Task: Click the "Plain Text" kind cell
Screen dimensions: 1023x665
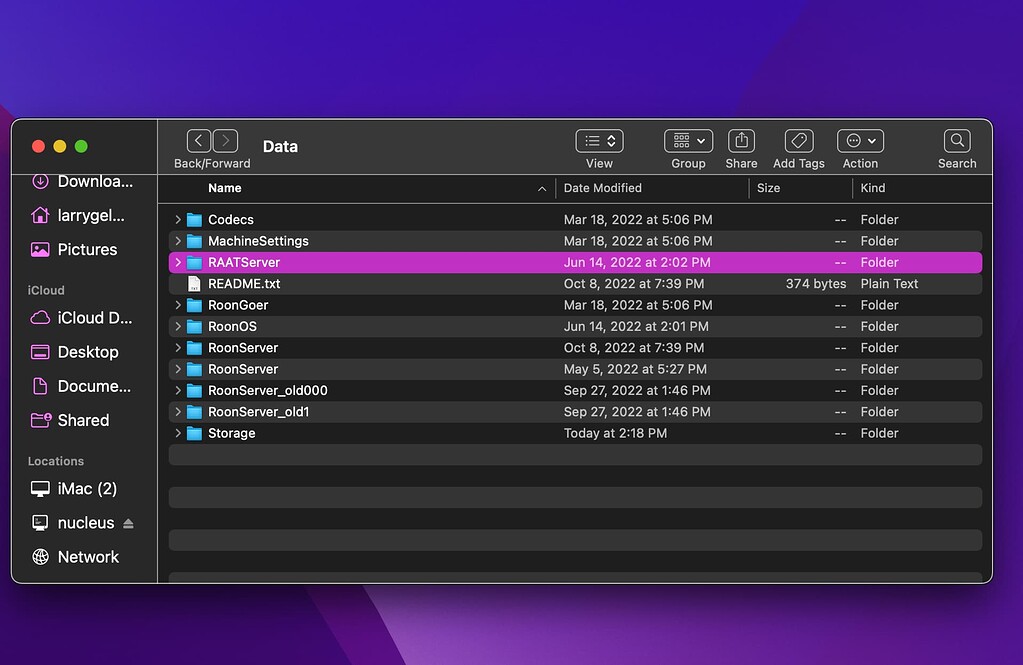Action: 889,284
